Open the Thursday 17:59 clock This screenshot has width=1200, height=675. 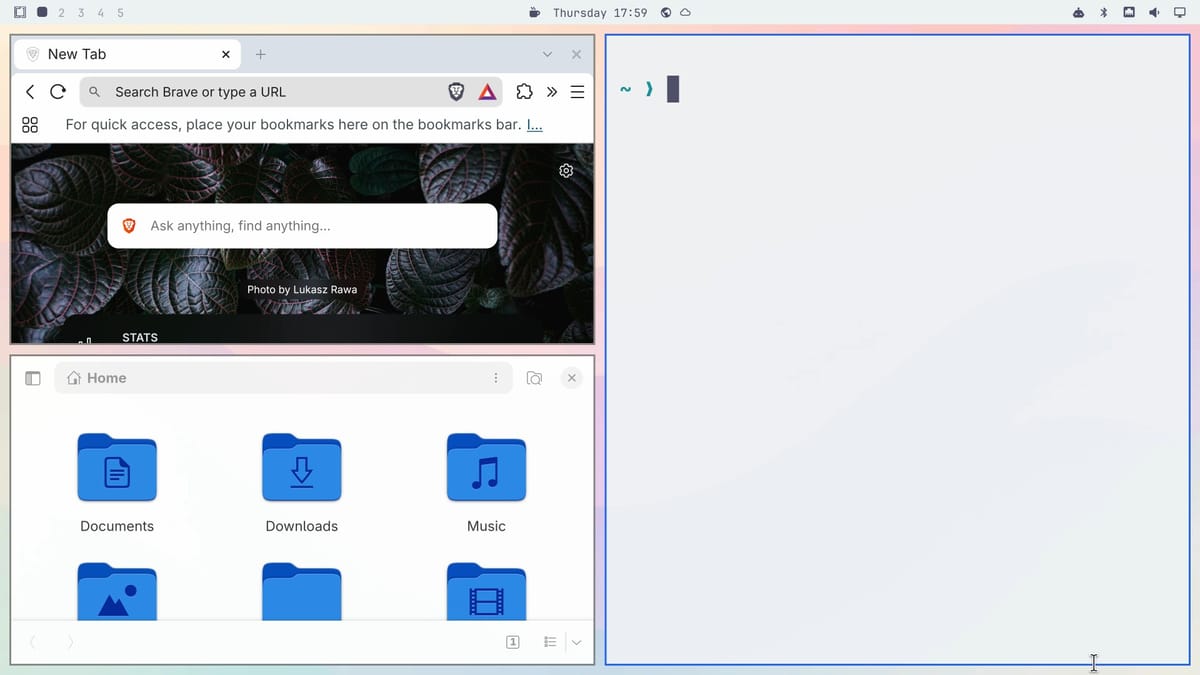pos(600,13)
